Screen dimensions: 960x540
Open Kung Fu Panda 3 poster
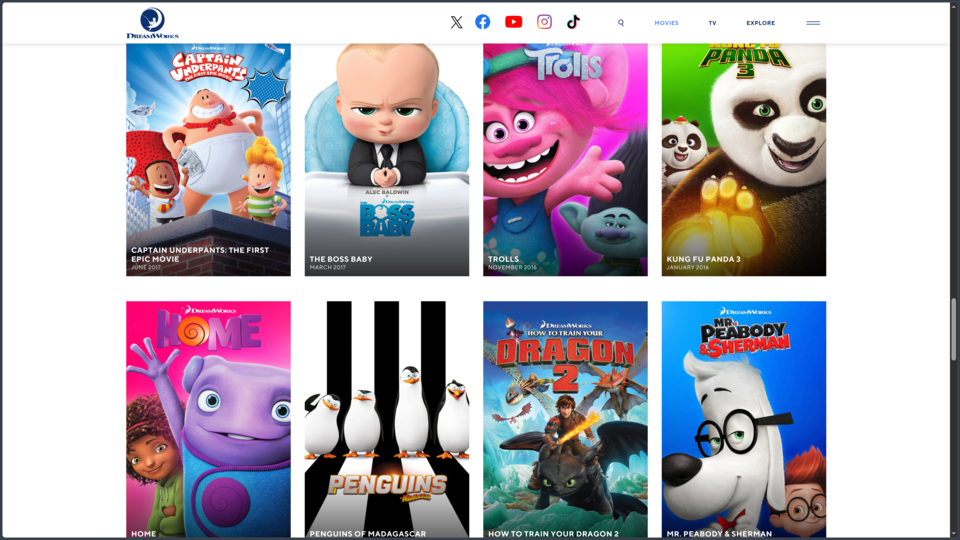point(744,159)
